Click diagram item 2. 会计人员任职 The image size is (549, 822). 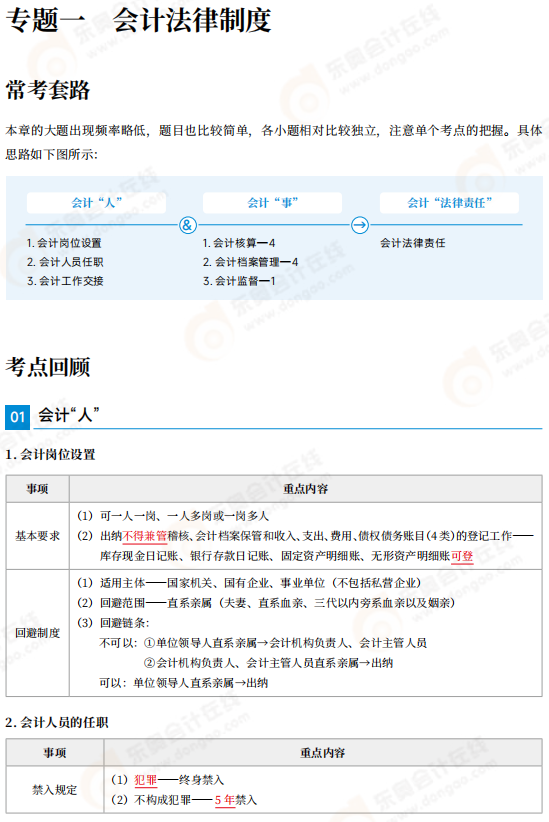click(65, 262)
